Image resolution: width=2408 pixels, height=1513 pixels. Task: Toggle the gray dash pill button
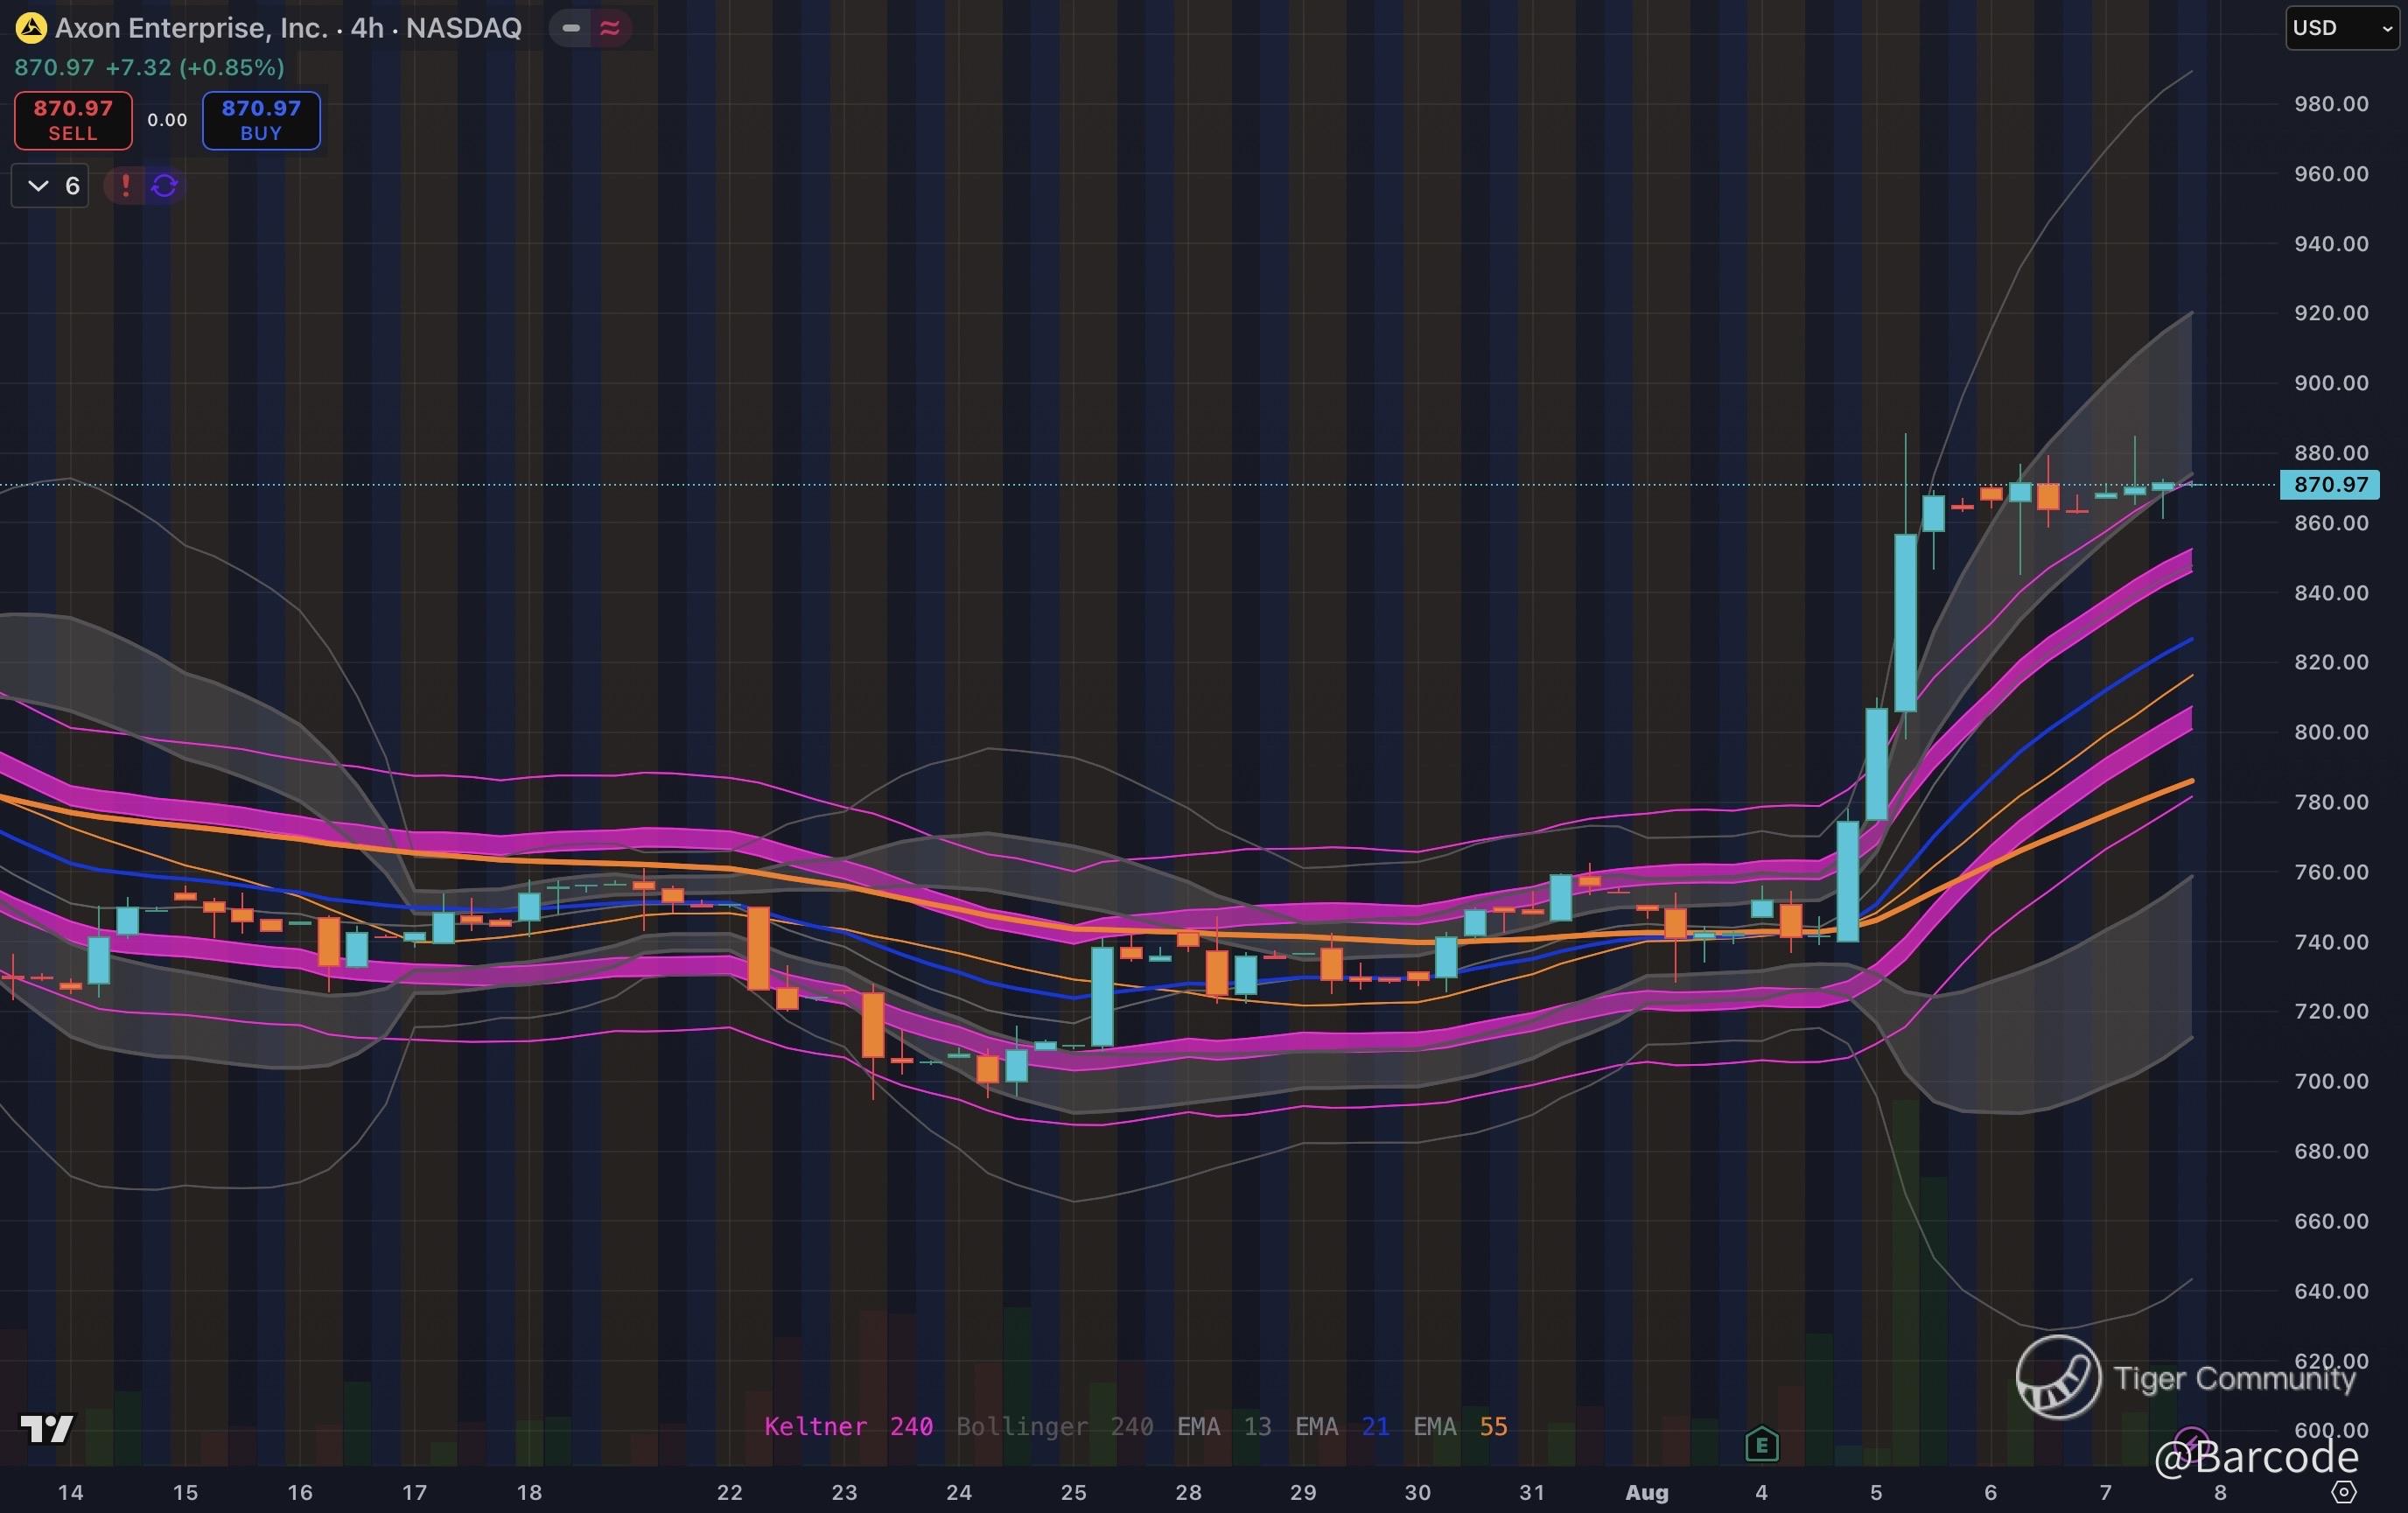tap(571, 28)
